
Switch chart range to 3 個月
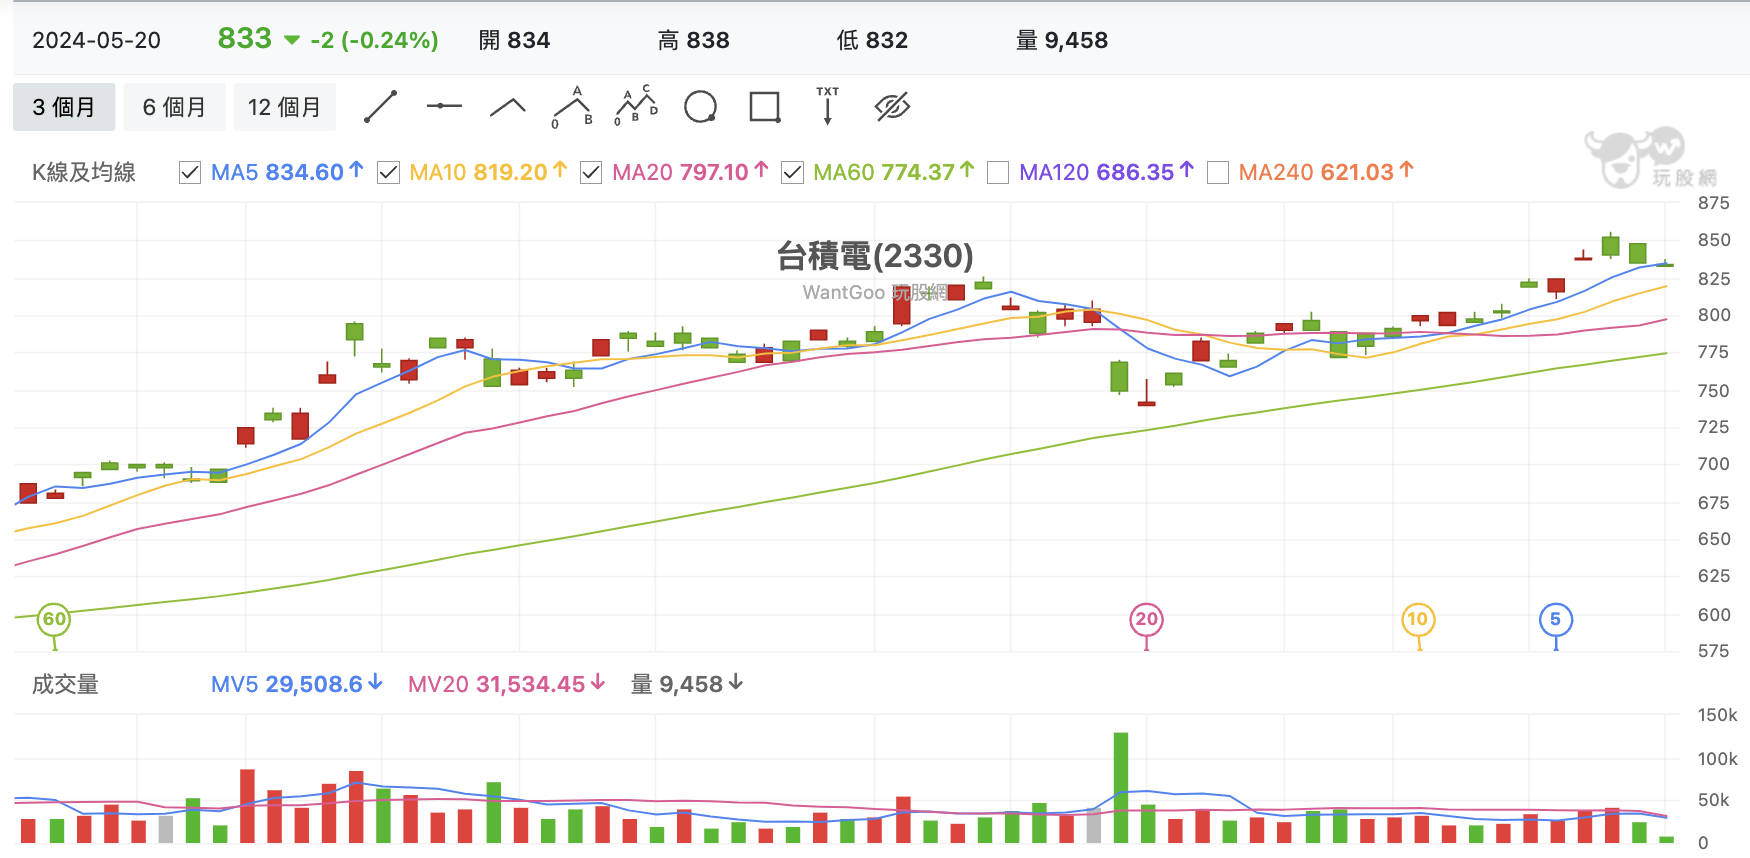point(64,107)
